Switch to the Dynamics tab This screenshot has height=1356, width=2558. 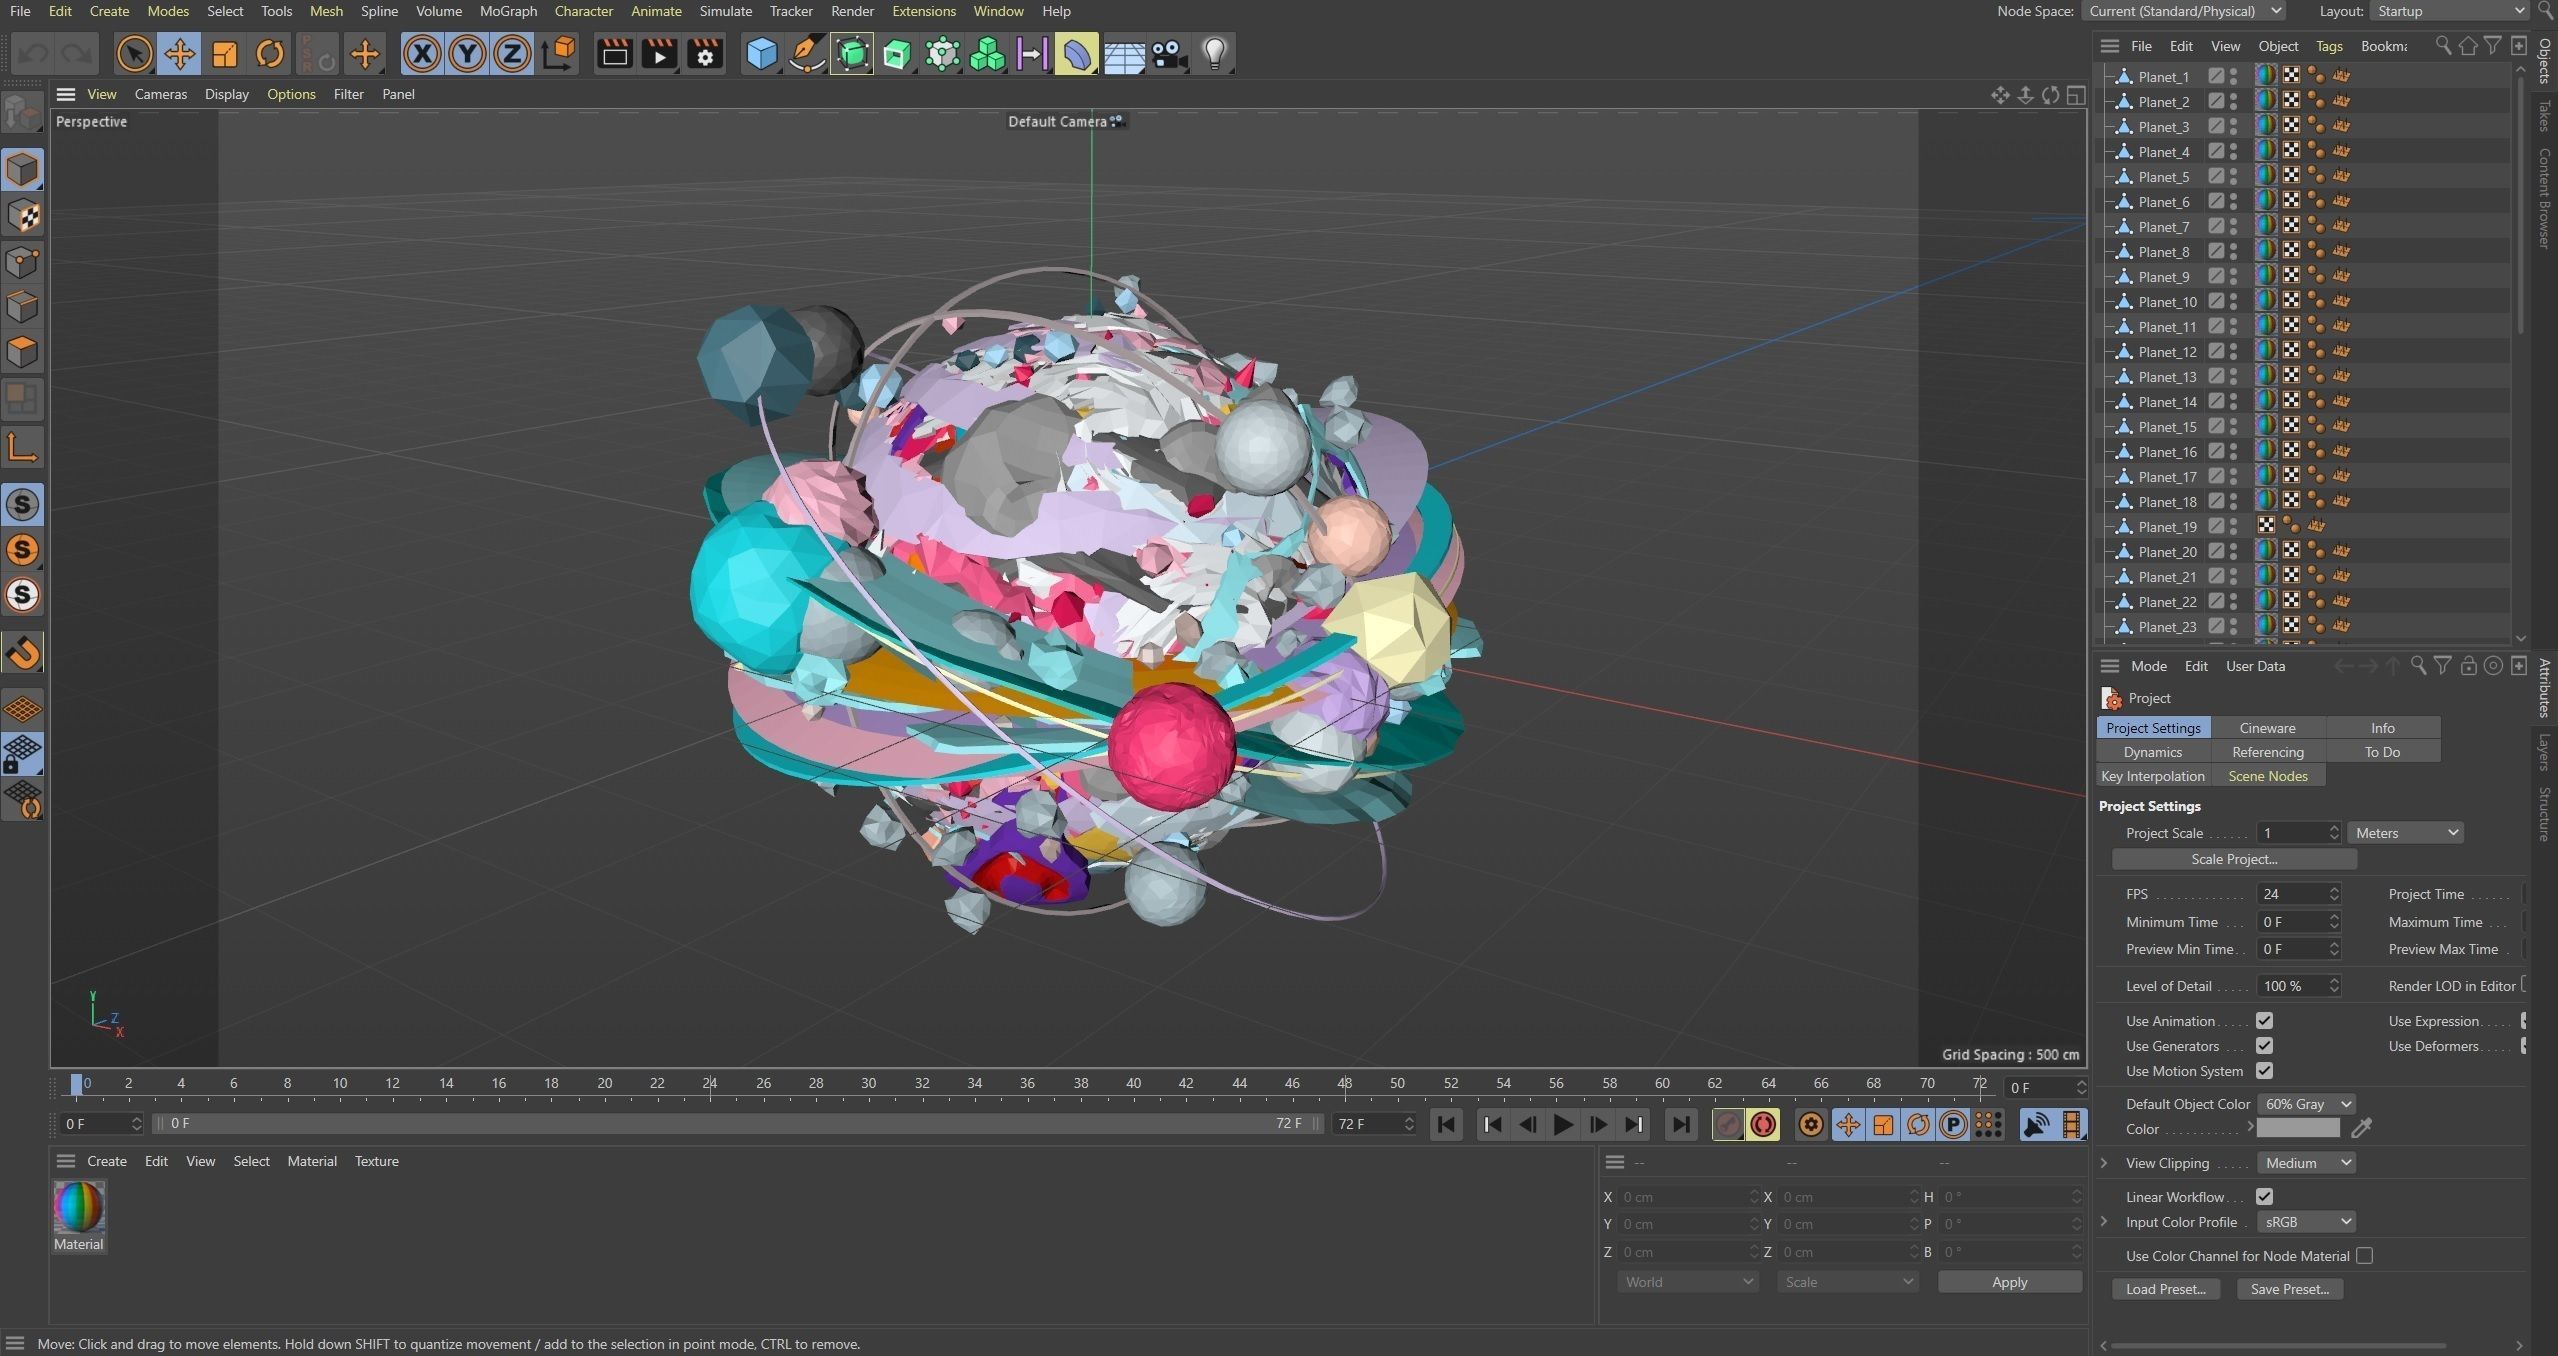click(x=2153, y=752)
